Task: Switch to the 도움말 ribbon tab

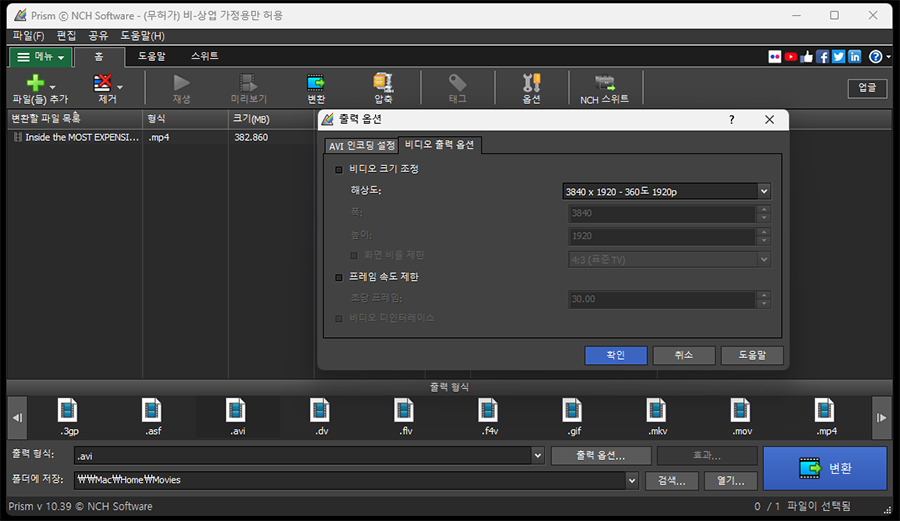Action: pos(152,56)
